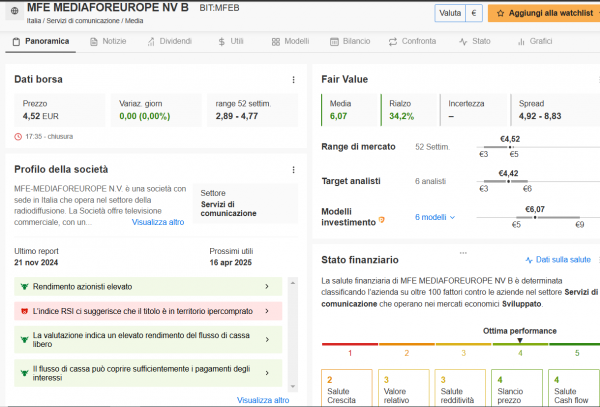Open the Profilo della società three-dot menu
Image resolution: width=600 pixels, height=407 pixels.
293,170
